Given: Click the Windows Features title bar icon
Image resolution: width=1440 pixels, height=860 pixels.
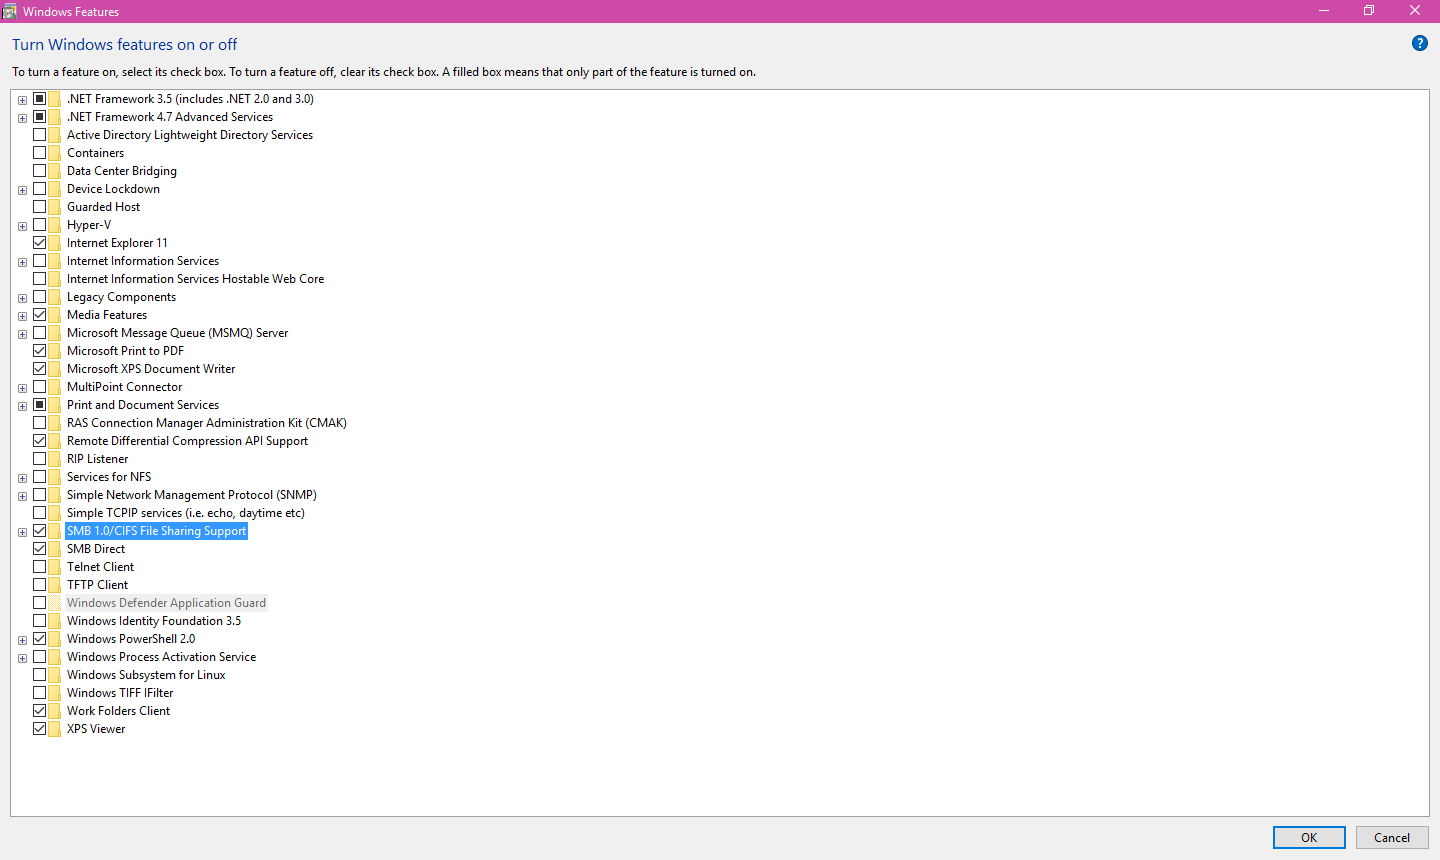Looking at the screenshot, I should [x=10, y=11].
